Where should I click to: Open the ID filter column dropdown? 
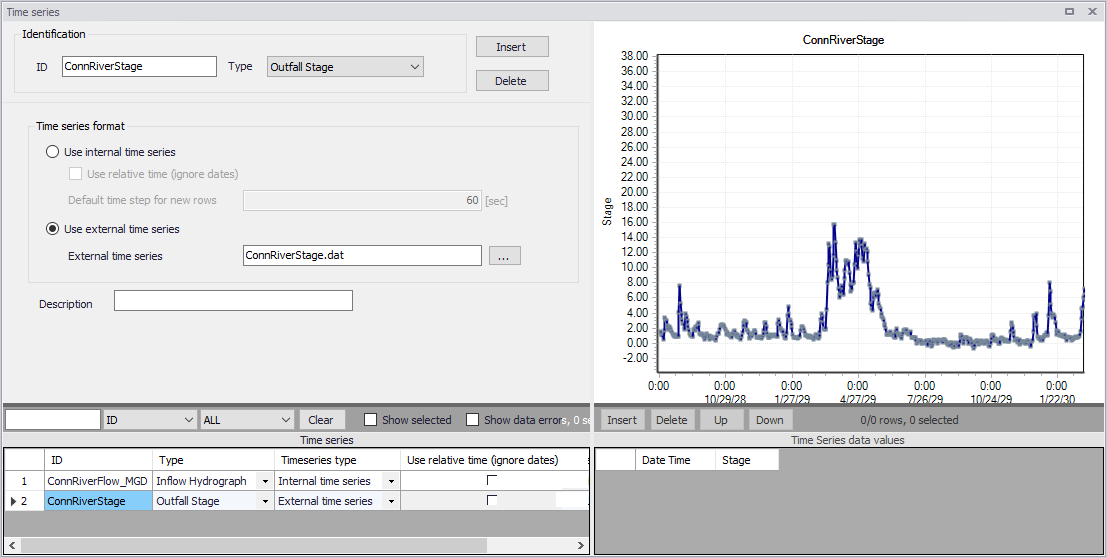click(x=150, y=420)
